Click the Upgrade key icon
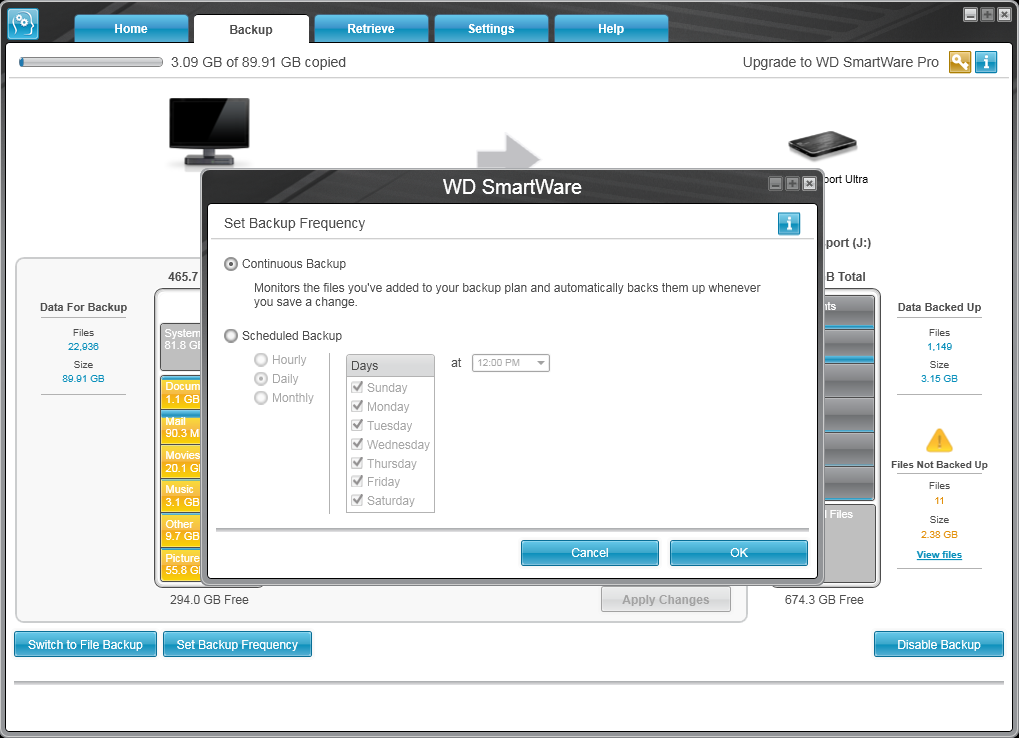 click(x=959, y=62)
